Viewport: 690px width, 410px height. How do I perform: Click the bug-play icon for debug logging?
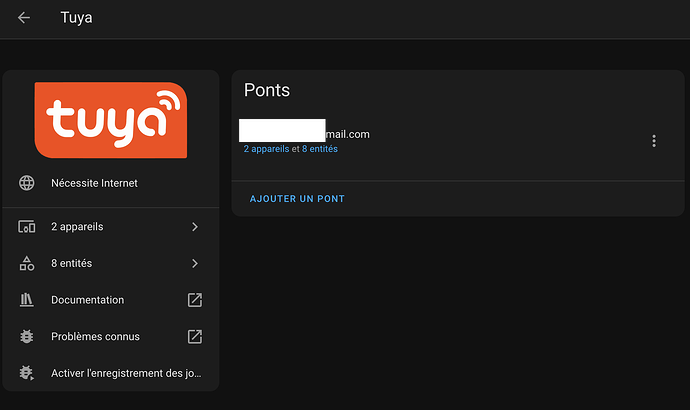coord(26,373)
